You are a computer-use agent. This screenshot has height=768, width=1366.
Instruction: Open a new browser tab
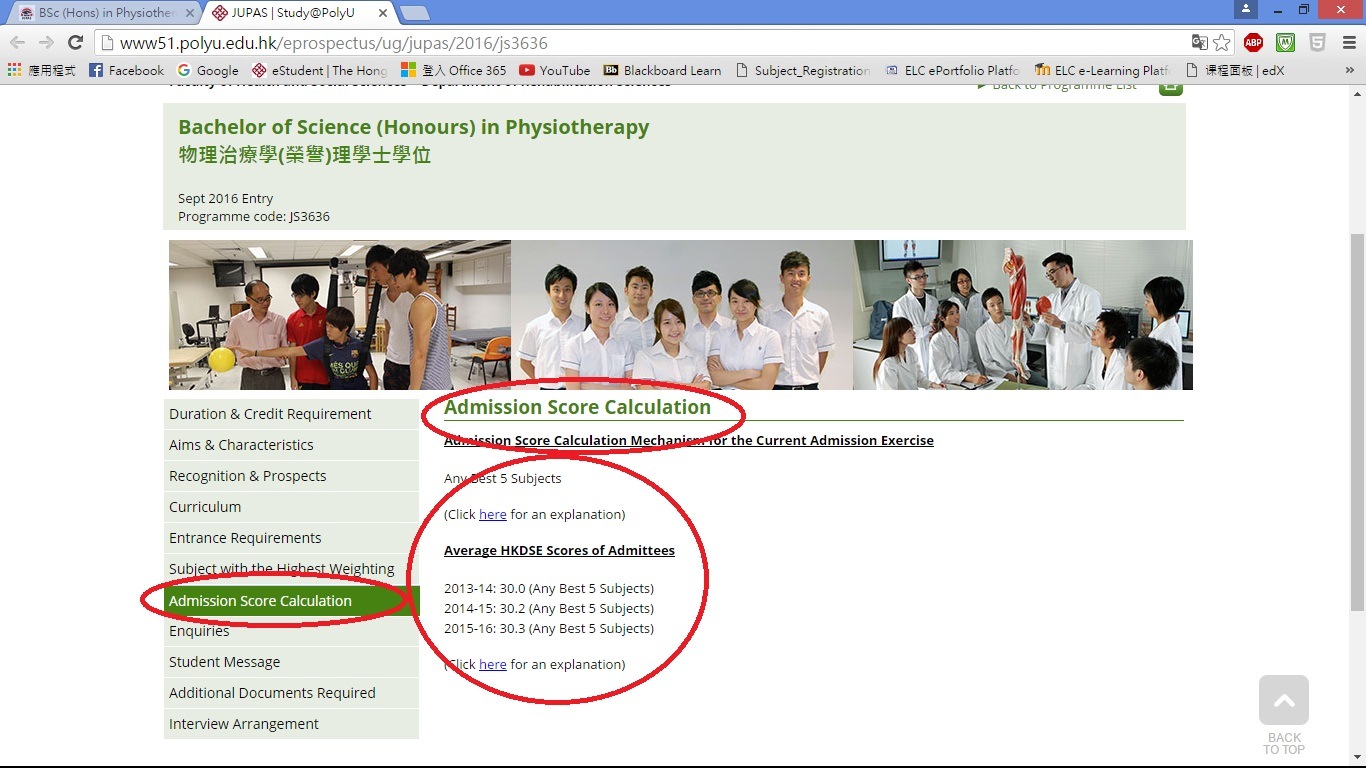click(x=415, y=13)
